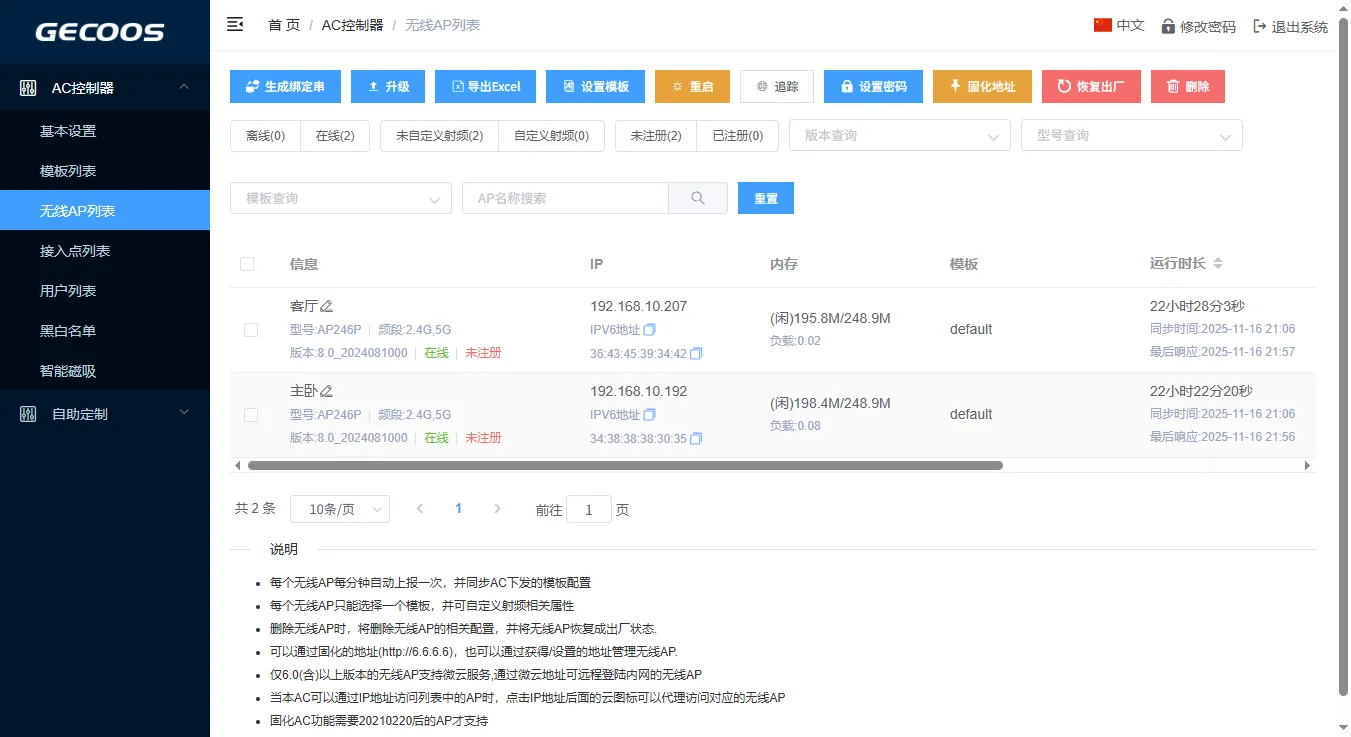Click the table's horizontal scrollbar
The image size is (1351, 737).
(625, 465)
